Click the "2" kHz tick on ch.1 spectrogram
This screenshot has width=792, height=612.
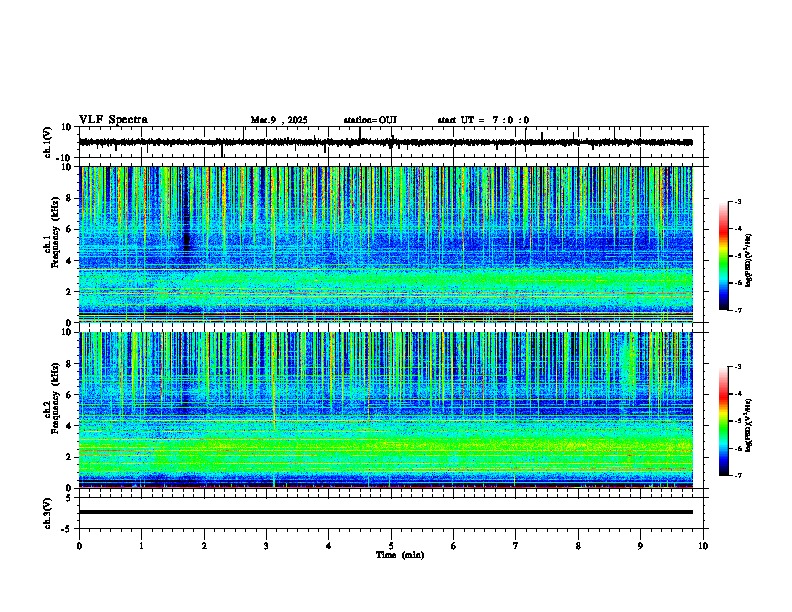tap(69, 292)
